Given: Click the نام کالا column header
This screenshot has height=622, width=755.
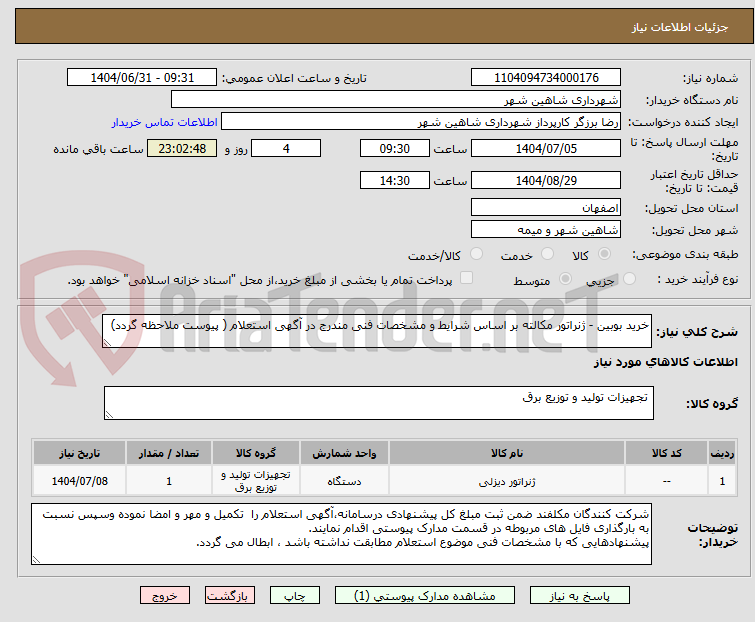Looking at the screenshot, I should coord(507,453).
